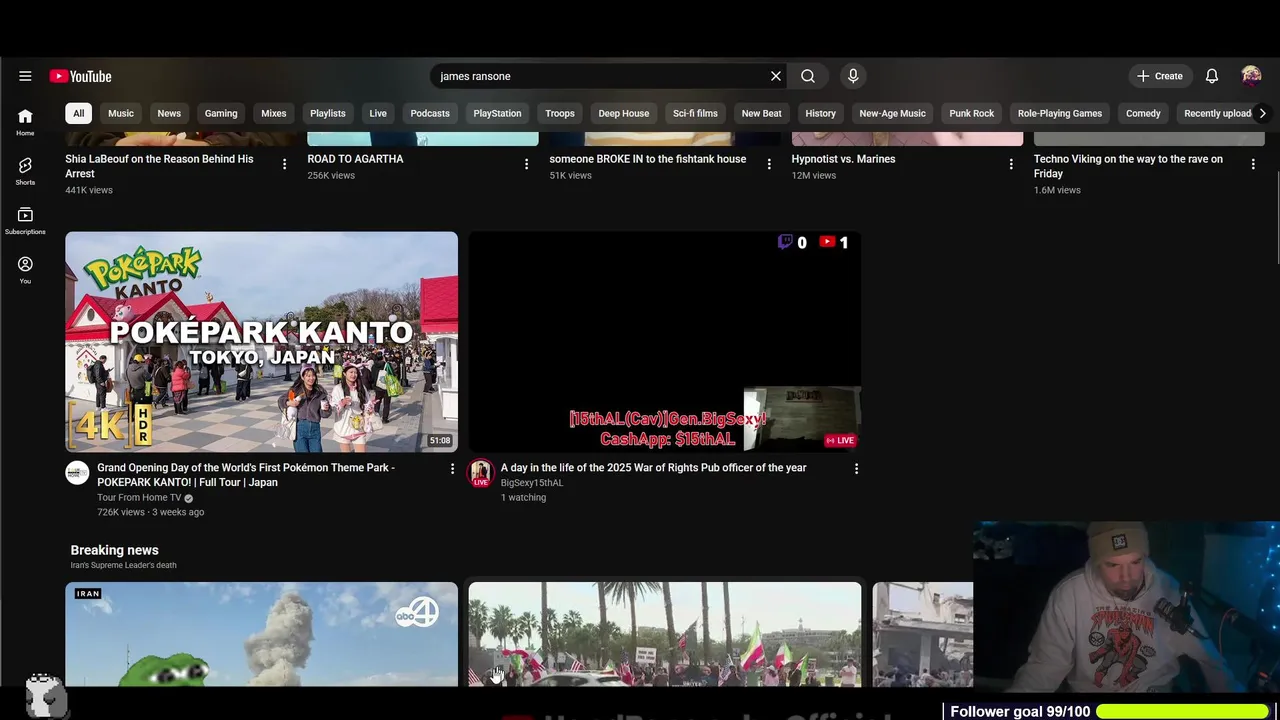Select the Recently uploaded filter chip
Screen dimensions: 1280x720
tap(1217, 113)
